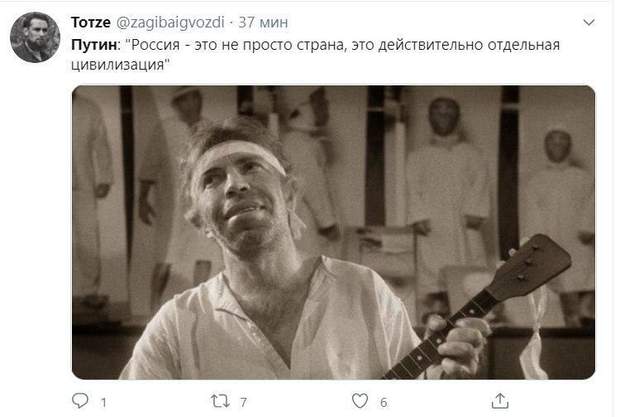620x417 pixels.
Task: Click the tweet text about отдельная цивилизация
Action: point(316,54)
